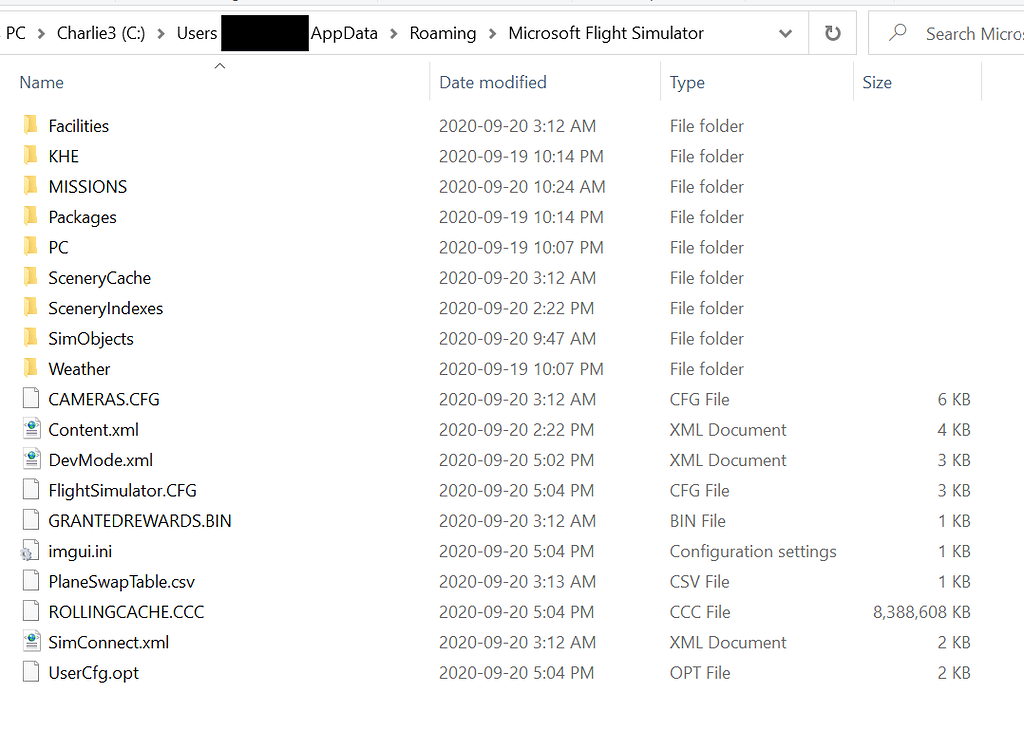Click the Size column header
The width and height of the screenshot is (1024, 730).
(x=877, y=82)
